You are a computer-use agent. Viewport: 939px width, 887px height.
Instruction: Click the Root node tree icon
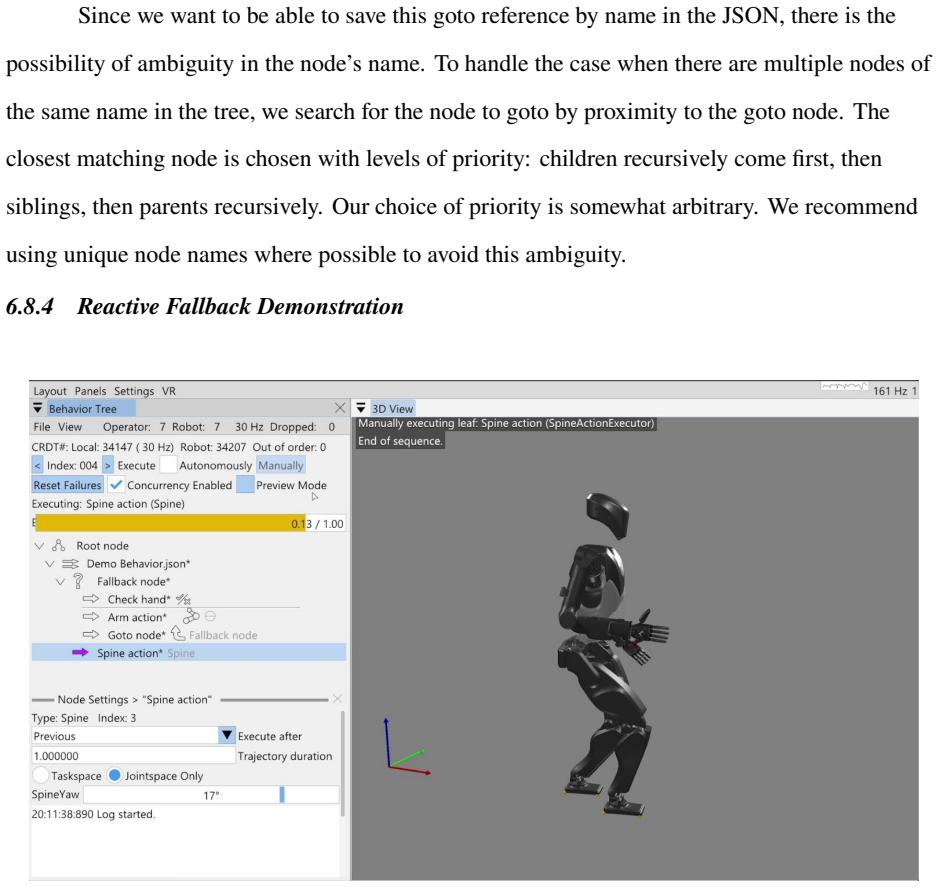coord(59,545)
